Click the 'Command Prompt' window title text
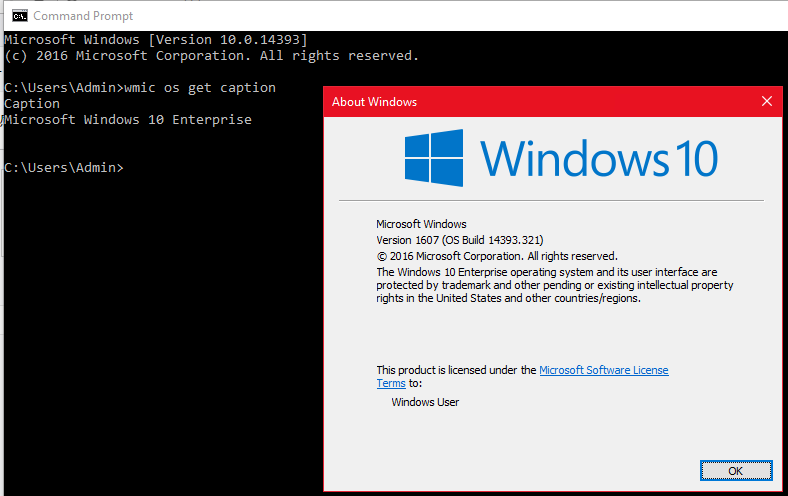 pyautogui.click(x=83, y=16)
